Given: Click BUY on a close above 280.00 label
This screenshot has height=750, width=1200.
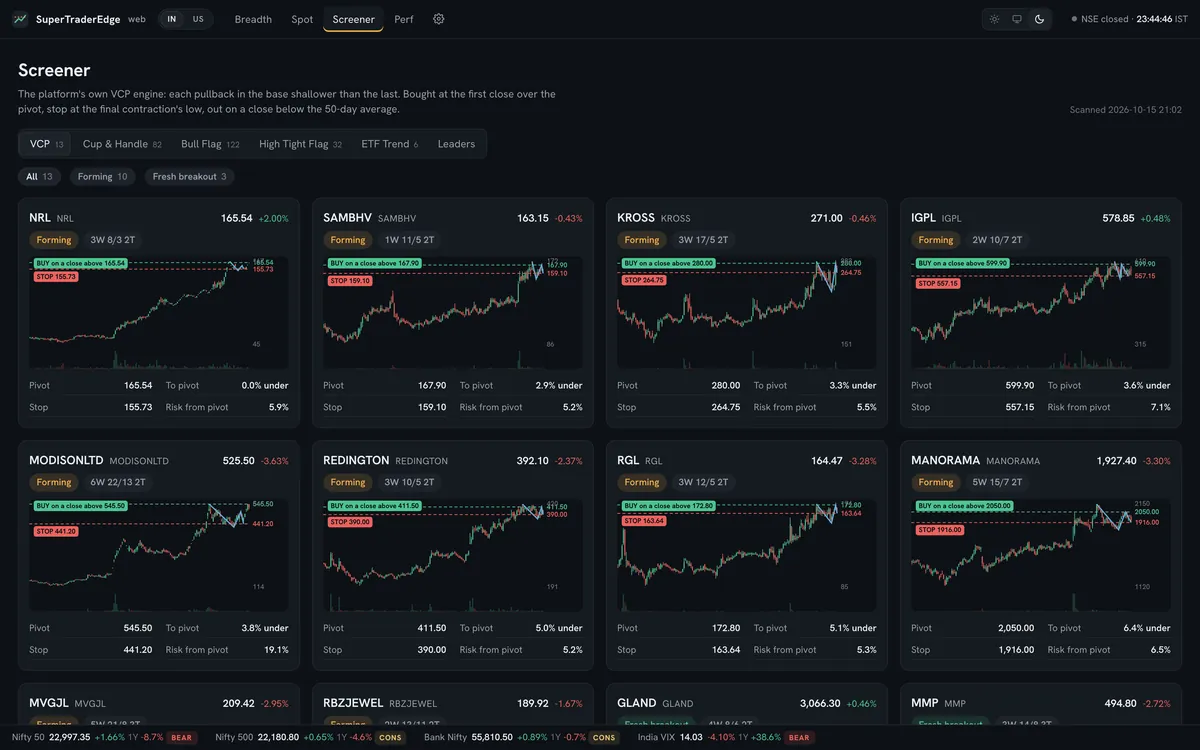Looking at the screenshot, I should click(668, 264).
